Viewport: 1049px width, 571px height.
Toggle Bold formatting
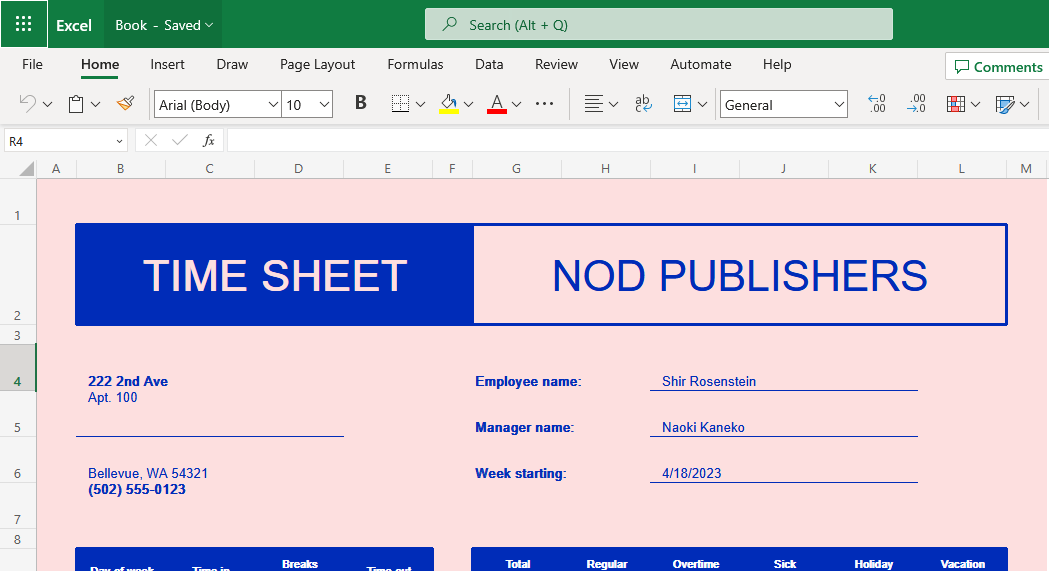tap(361, 103)
